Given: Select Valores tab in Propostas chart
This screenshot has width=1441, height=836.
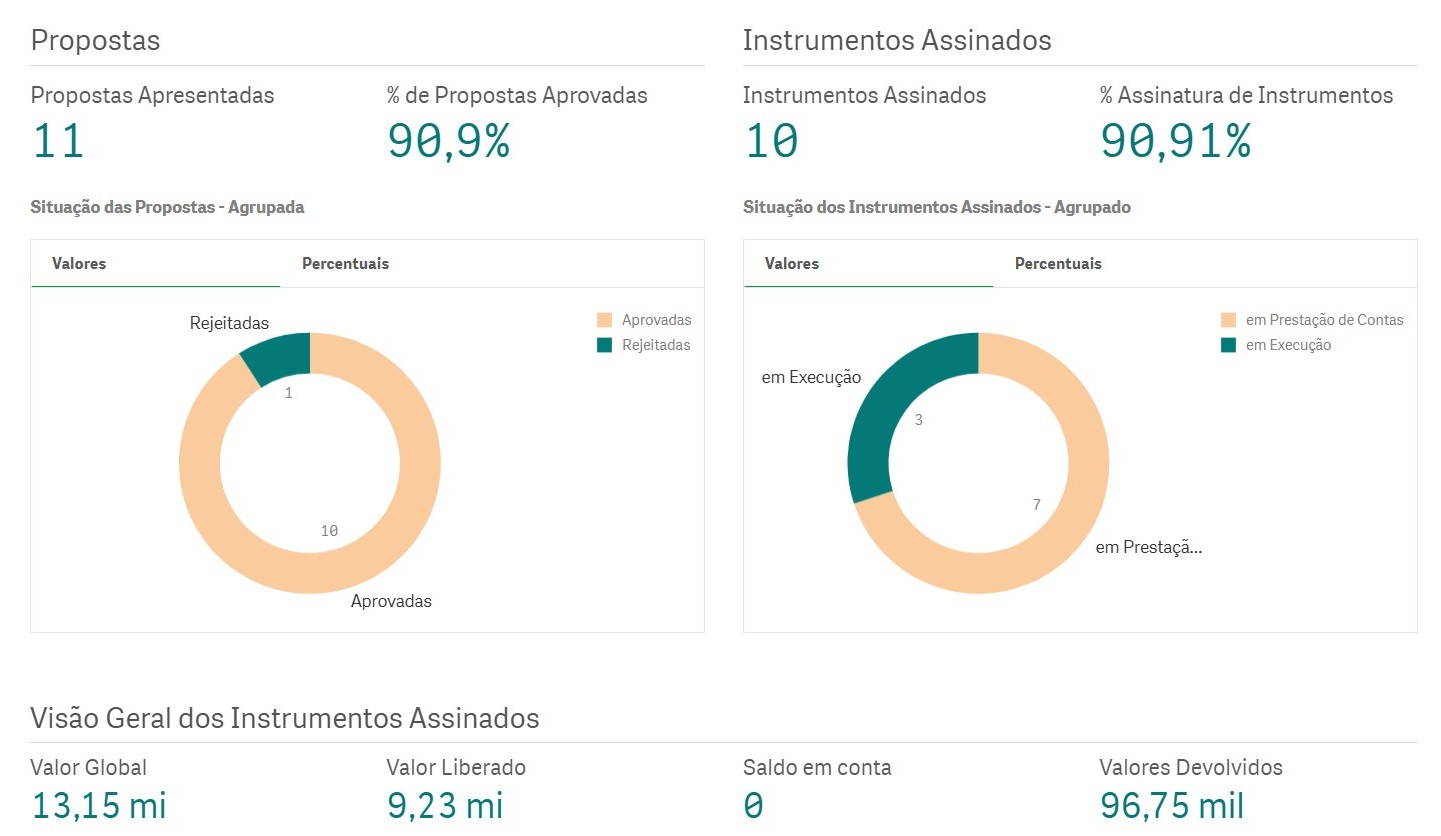Looking at the screenshot, I should (79, 264).
